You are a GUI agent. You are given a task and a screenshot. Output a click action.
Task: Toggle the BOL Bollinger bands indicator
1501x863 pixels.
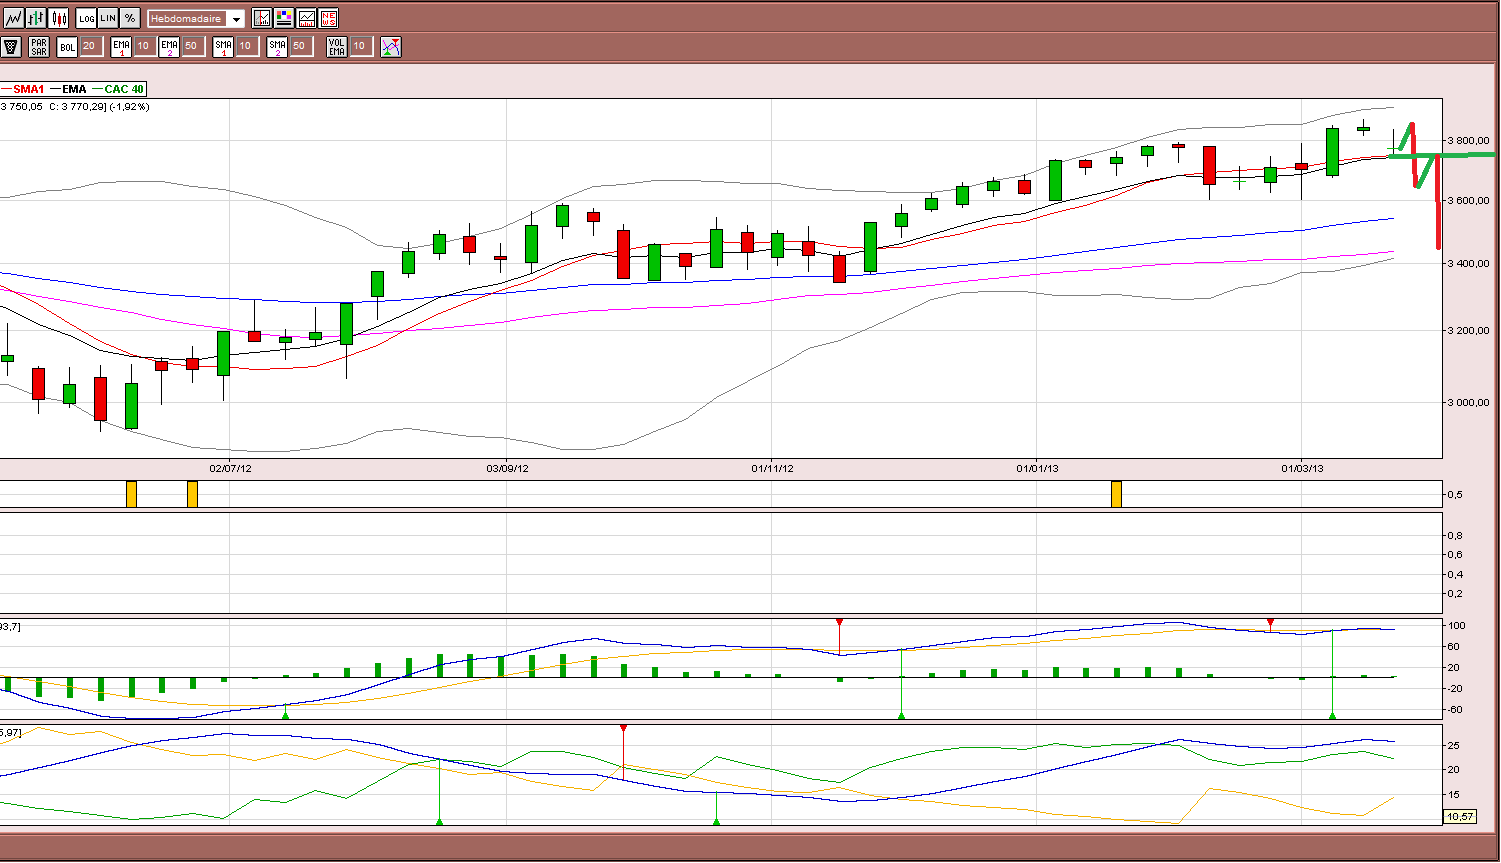pos(67,46)
